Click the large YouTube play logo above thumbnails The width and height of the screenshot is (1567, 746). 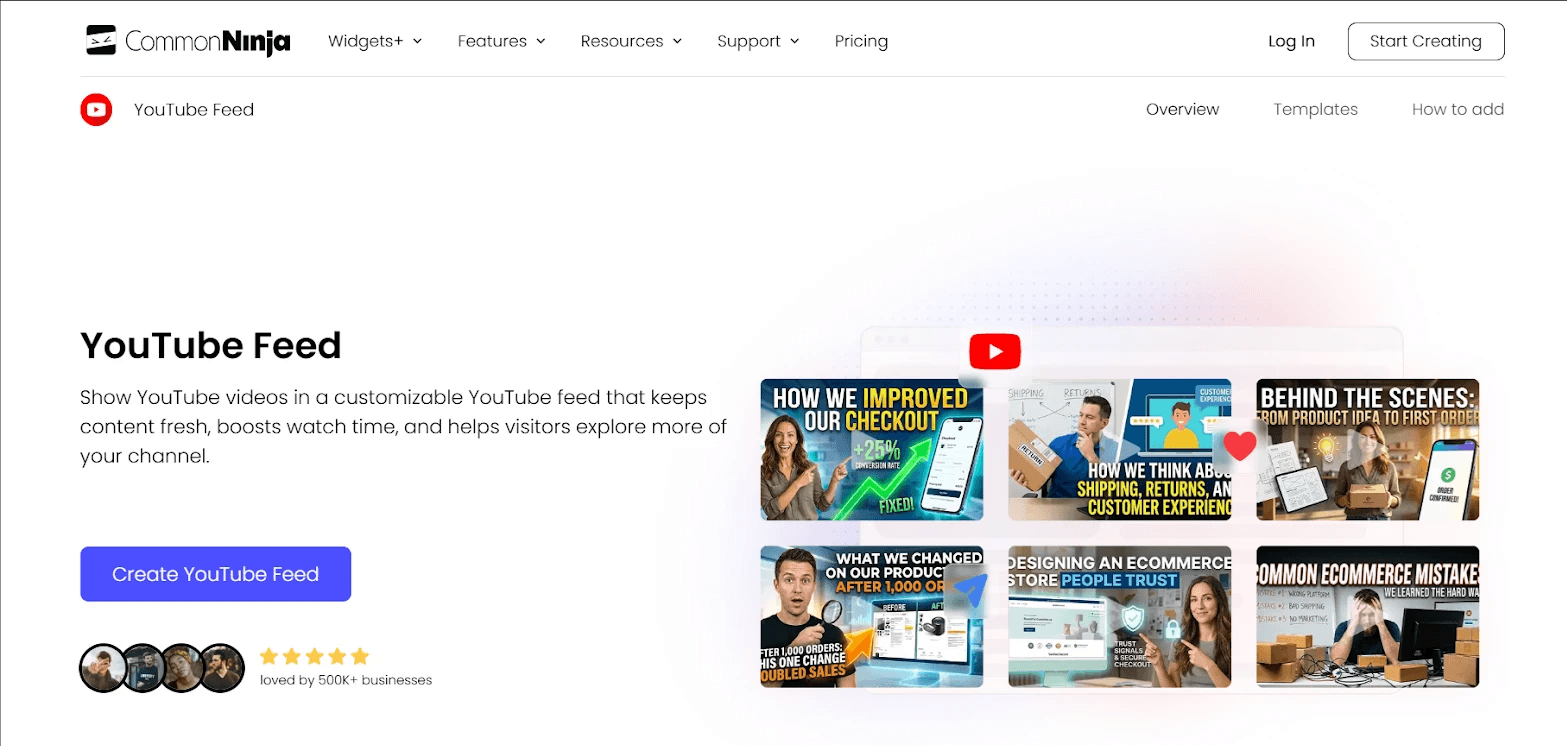click(x=994, y=352)
